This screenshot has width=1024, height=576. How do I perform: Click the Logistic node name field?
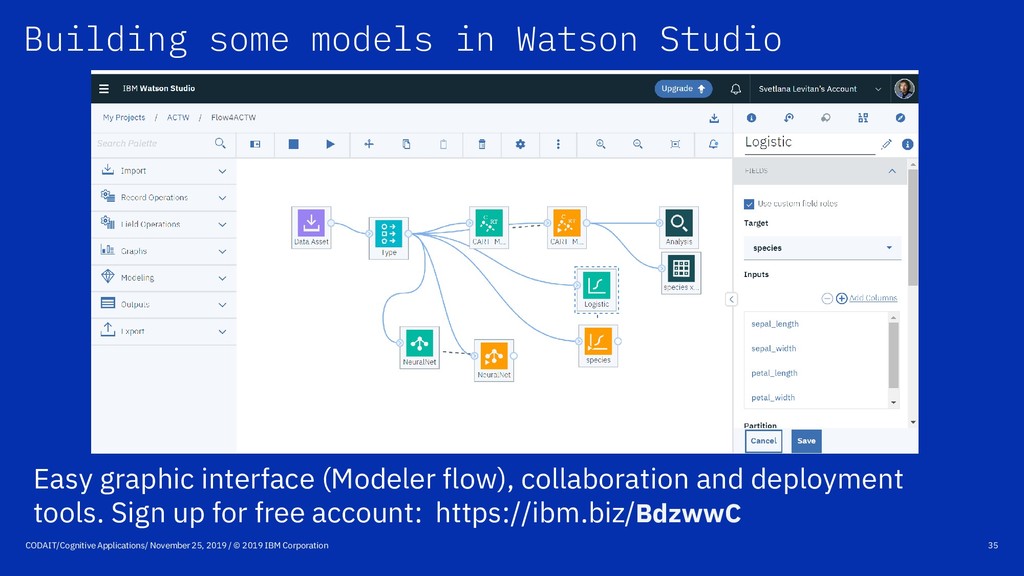pyautogui.click(x=810, y=143)
